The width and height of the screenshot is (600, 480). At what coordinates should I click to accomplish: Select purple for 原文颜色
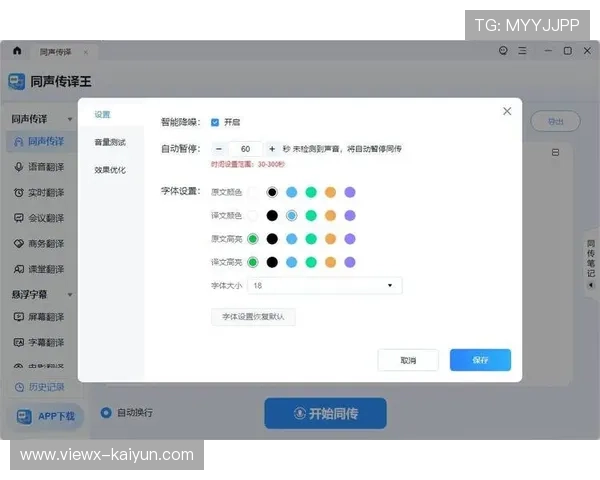pos(350,192)
